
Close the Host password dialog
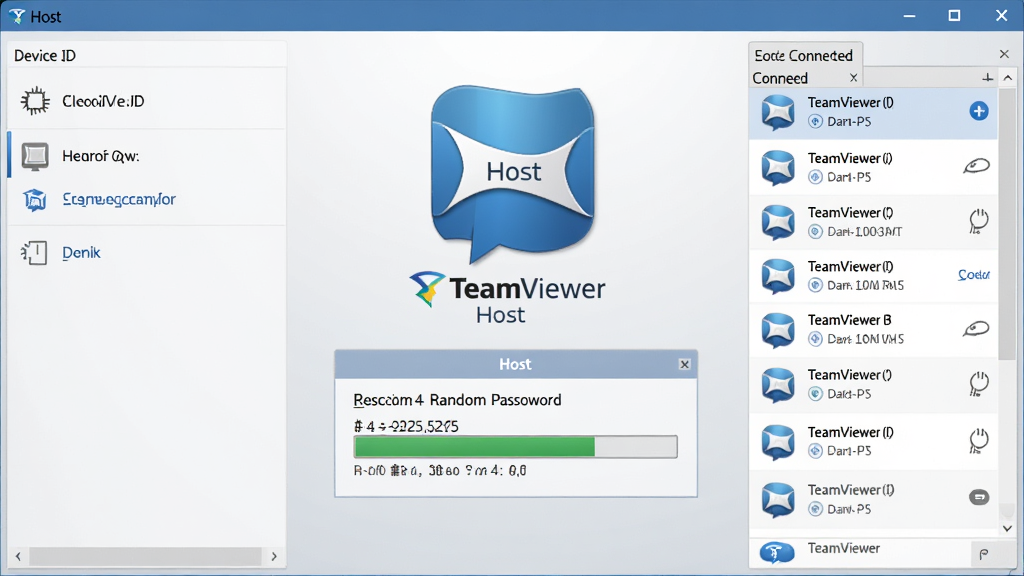pyautogui.click(x=684, y=364)
